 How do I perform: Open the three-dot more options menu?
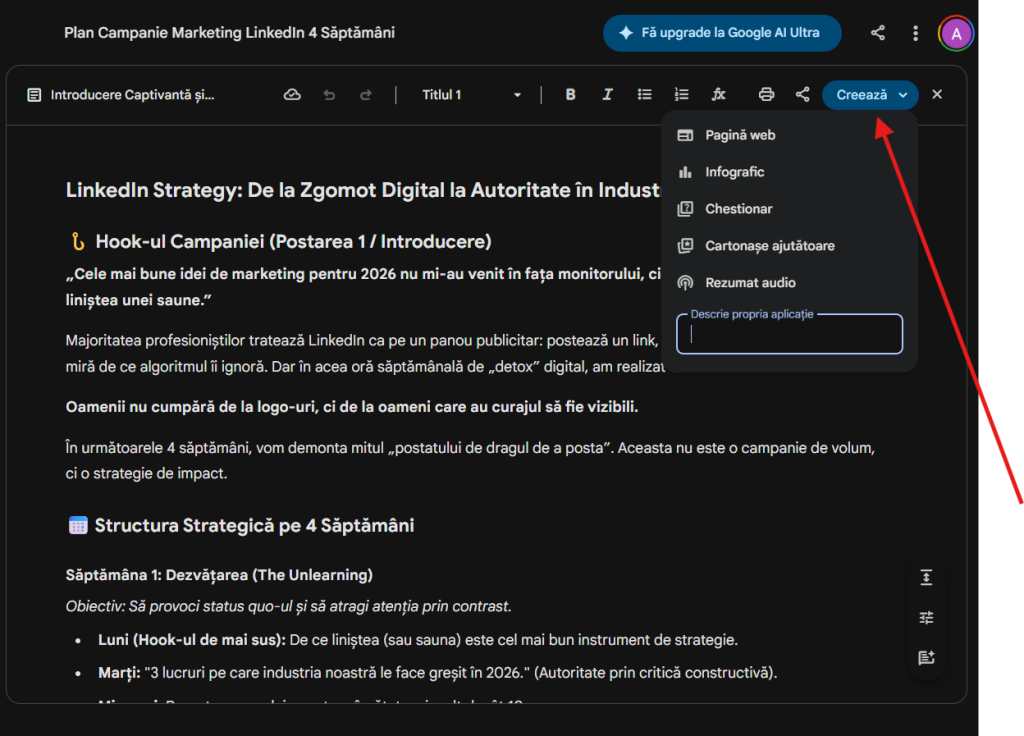916,33
